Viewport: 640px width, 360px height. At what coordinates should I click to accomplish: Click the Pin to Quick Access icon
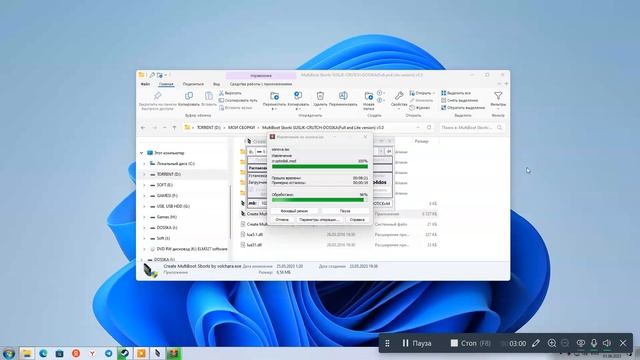point(157,96)
